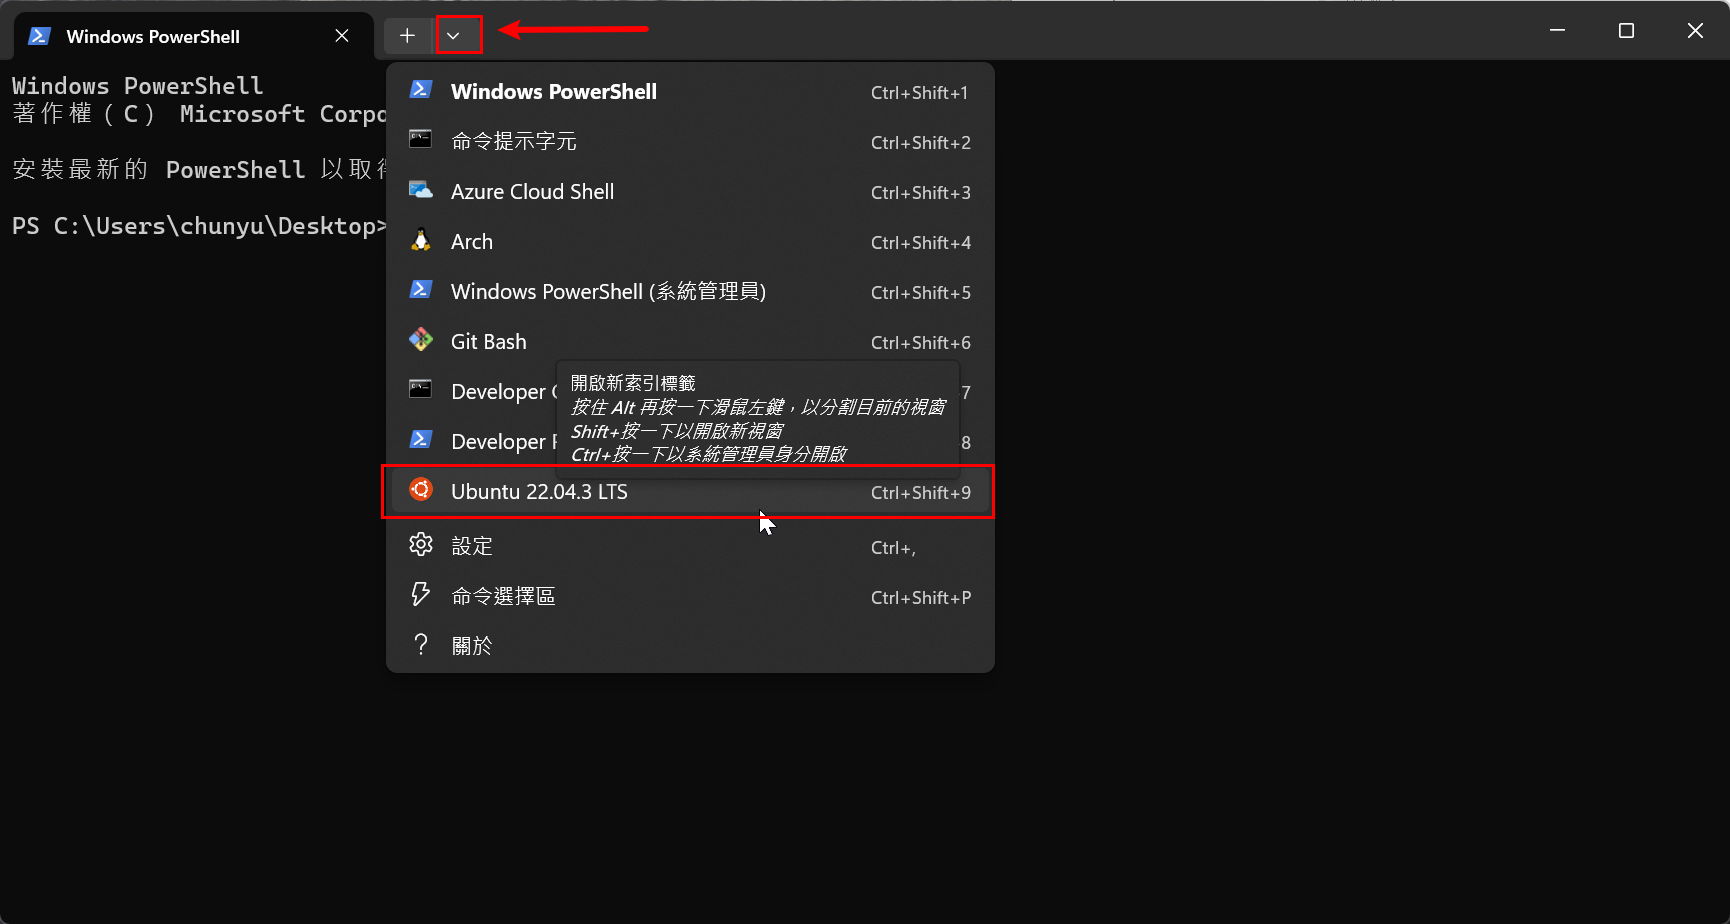This screenshot has height=924, width=1730.
Task: Click the PowerShell icon on the active tab
Action: point(39,35)
